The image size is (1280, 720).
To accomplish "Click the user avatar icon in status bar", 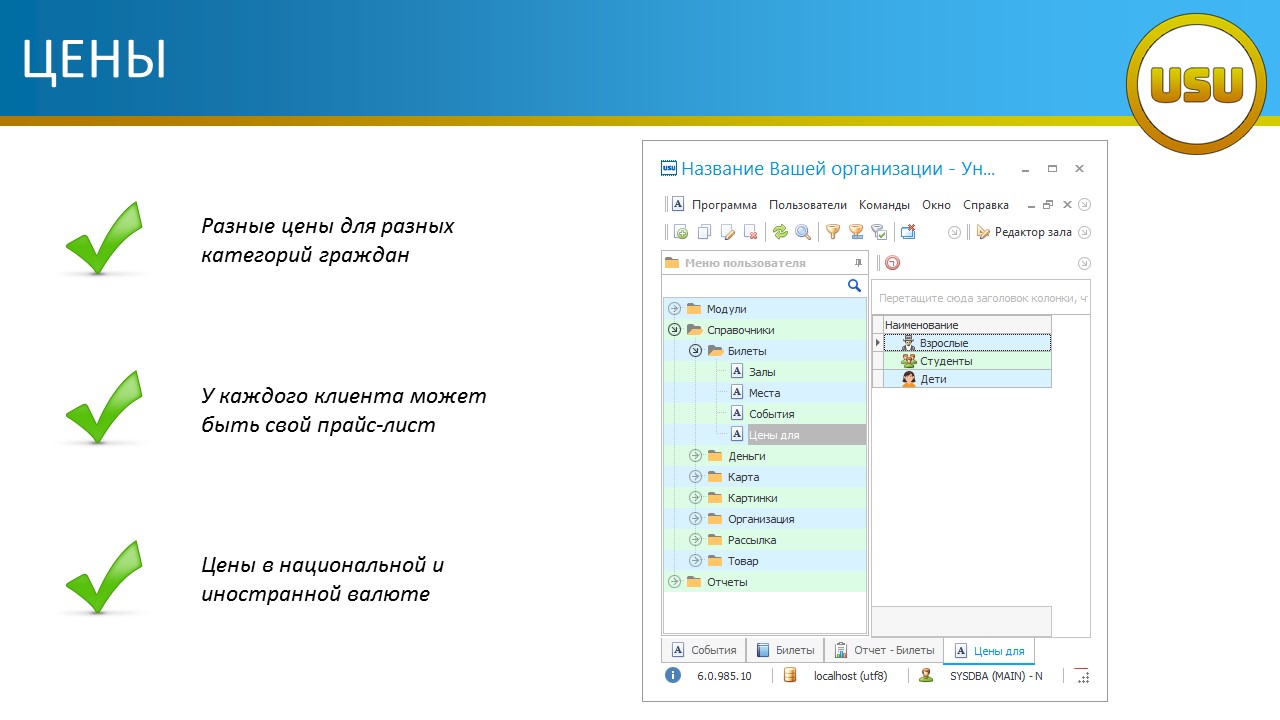I will pos(927,675).
